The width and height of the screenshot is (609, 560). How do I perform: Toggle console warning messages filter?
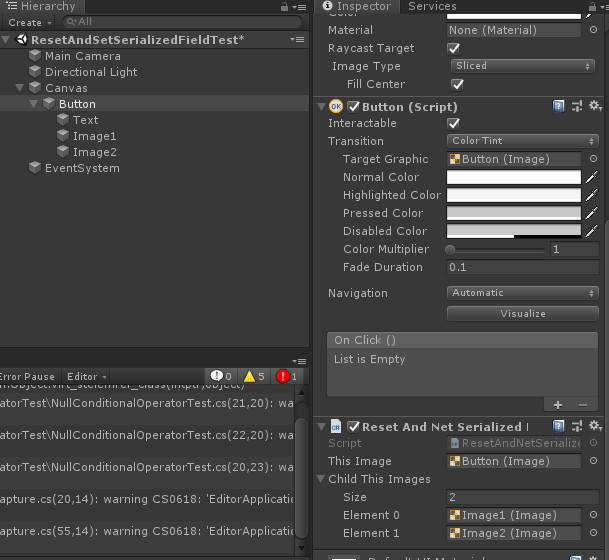coord(254,376)
